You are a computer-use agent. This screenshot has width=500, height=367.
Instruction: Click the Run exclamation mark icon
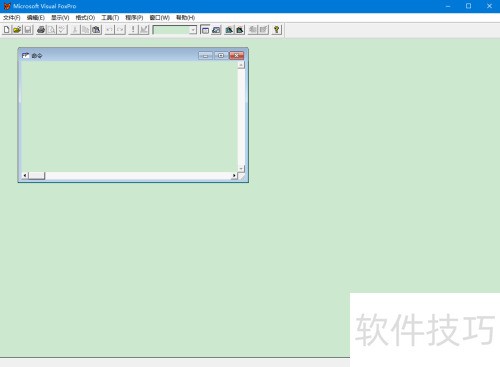(133, 30)
